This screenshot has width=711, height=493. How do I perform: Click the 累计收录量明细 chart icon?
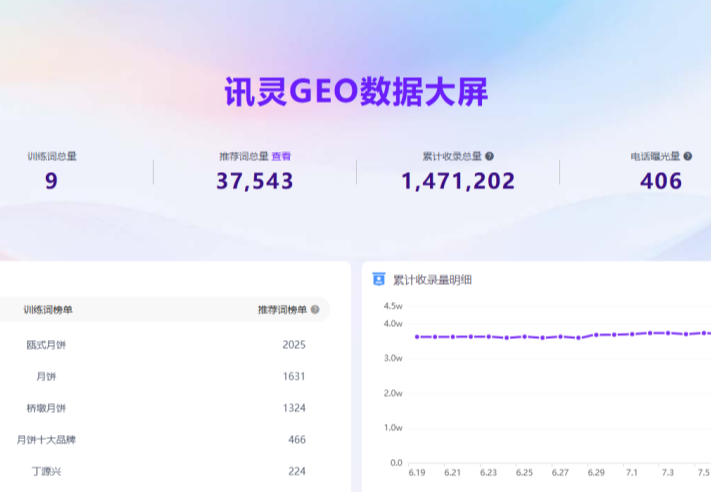point(379,279)
